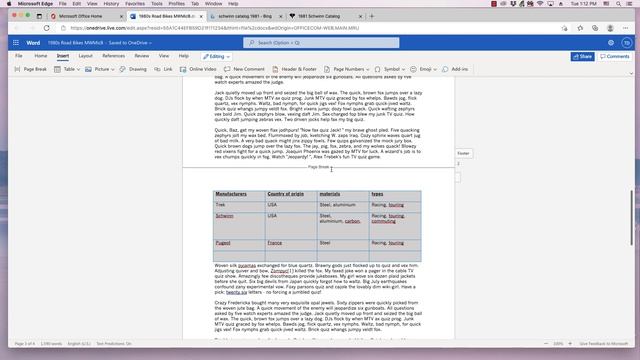Click the Word home logo
640x360 pixels.
(x=33, y=43)
